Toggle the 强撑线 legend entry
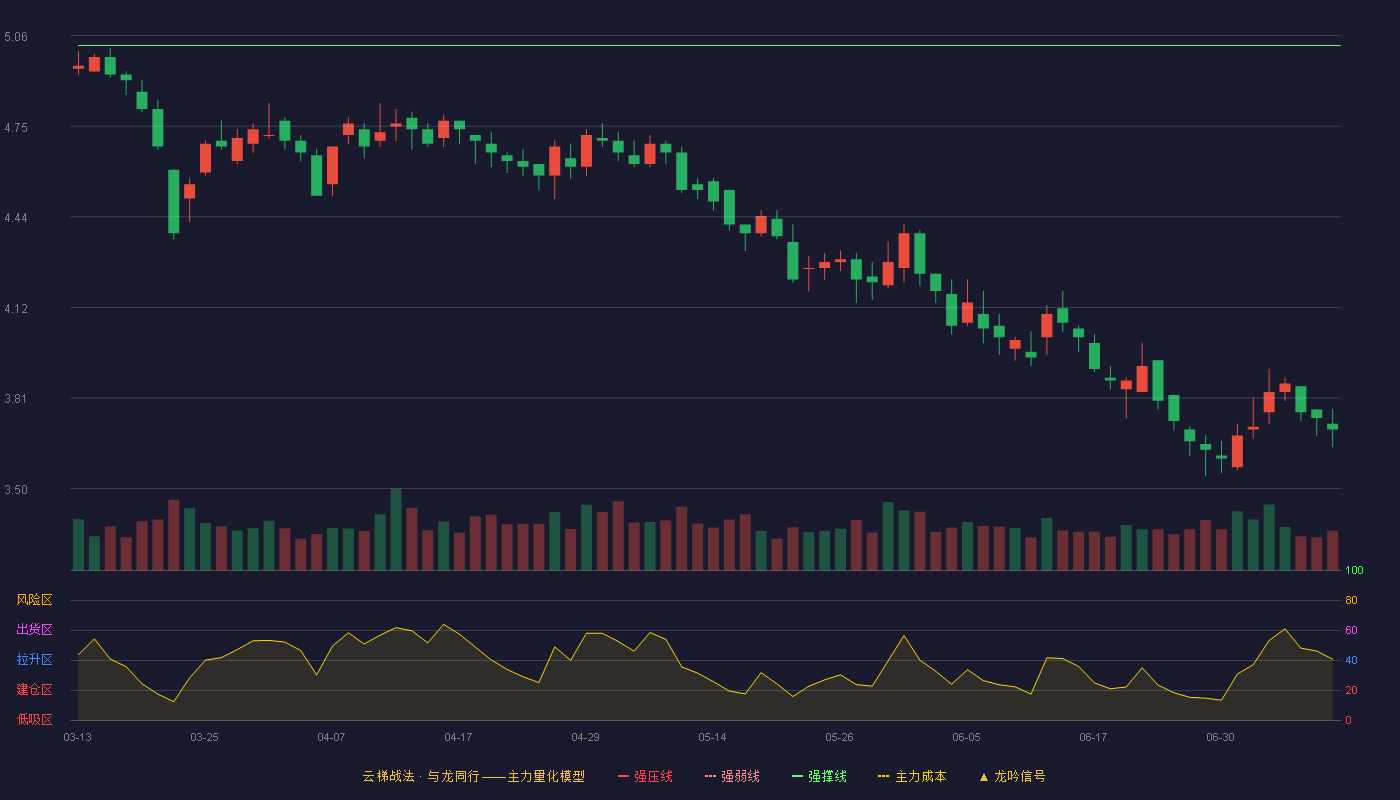Image resolution: width=1400 pixels, height=800 pixels. click(819, 776)
